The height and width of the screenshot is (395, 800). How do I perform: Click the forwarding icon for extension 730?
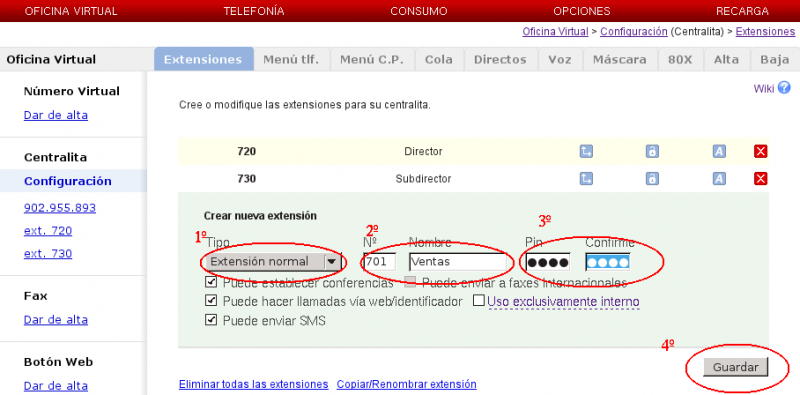(x=586, y=179)
